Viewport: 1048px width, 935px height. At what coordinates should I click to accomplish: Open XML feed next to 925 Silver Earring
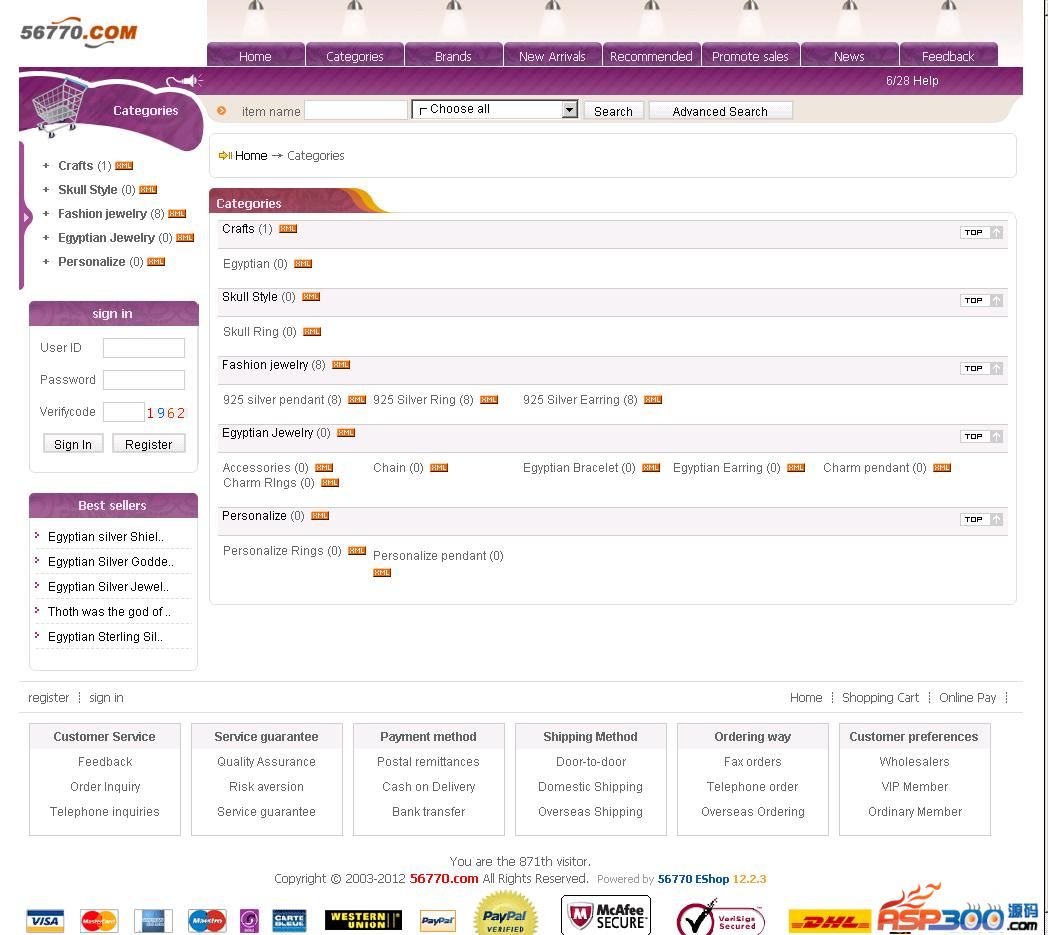click(653, 400)
